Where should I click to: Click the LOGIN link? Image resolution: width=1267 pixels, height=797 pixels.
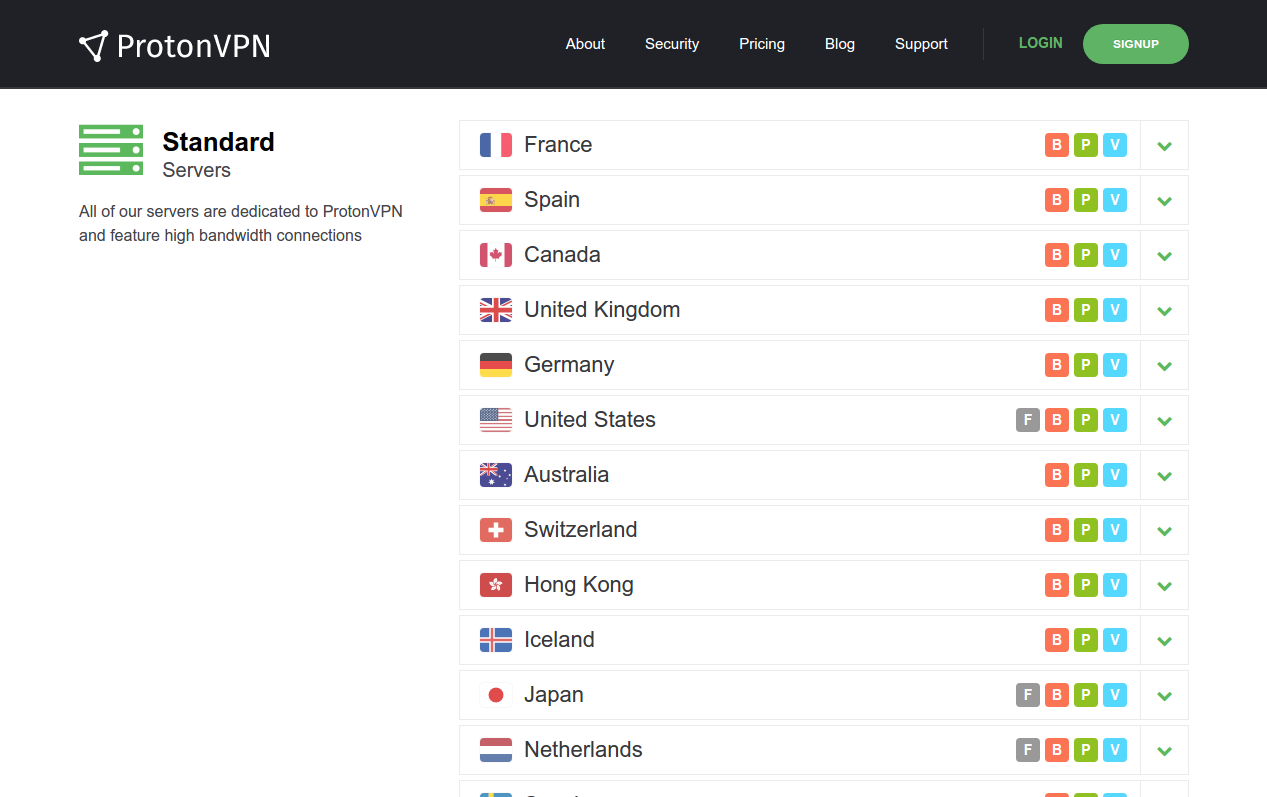coord(1040,43)
